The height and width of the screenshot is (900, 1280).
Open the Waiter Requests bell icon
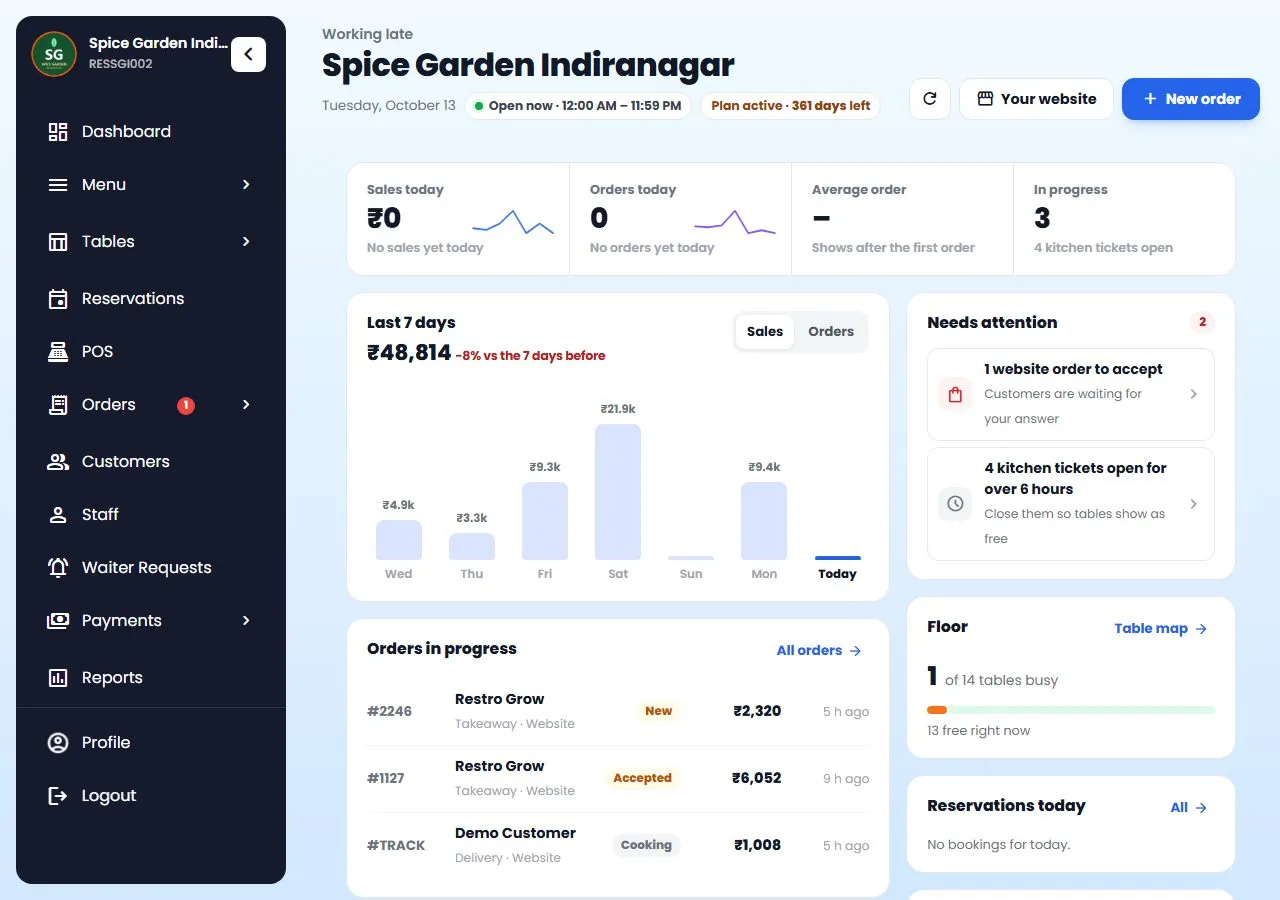(x=58, y=567)
